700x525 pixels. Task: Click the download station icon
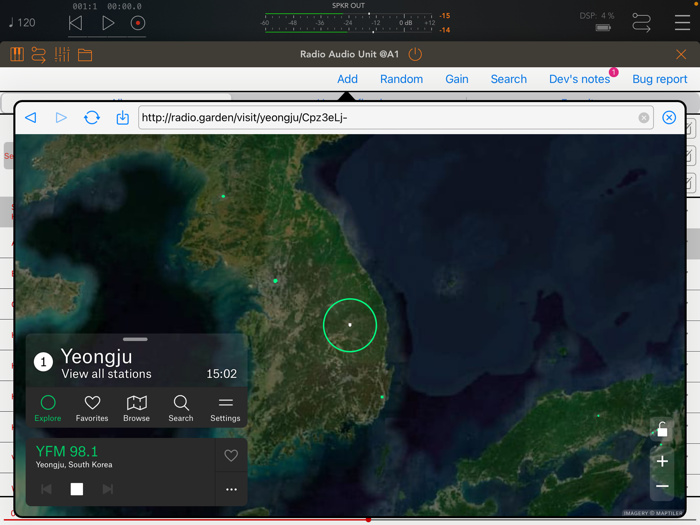pos(122,117)
